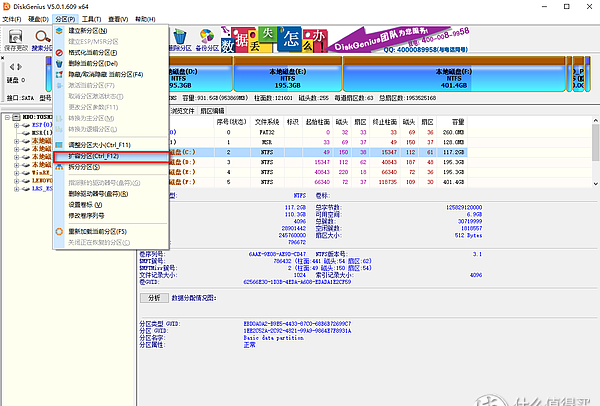This screenshot has height=406, width=600.
Task: Click partition table scrollbar down arrow
Action: click(x=596, y=184)
